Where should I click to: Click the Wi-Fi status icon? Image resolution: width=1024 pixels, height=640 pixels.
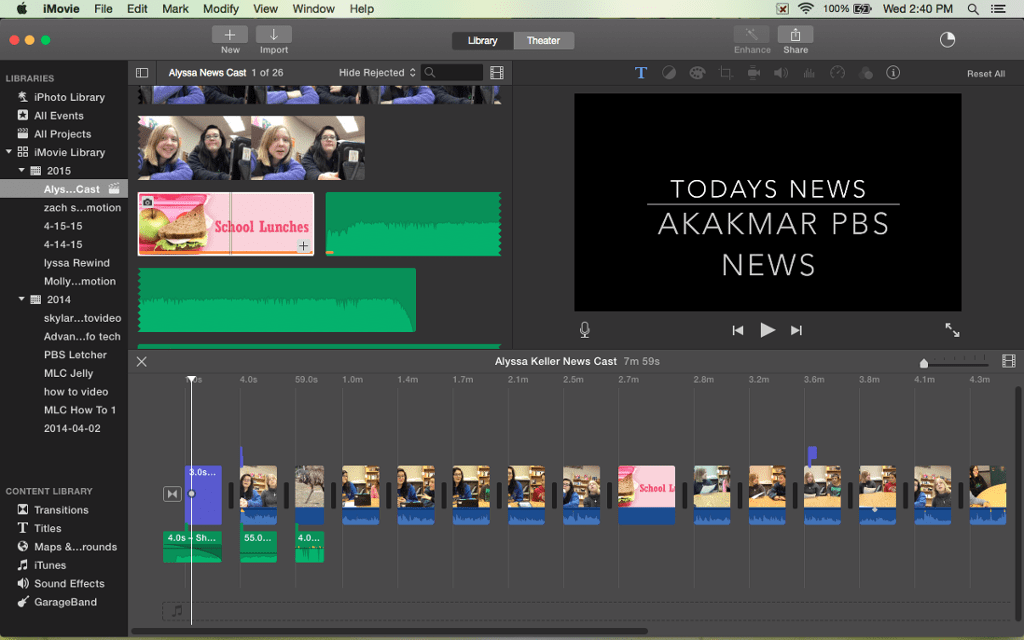click(x=806, y=8)
